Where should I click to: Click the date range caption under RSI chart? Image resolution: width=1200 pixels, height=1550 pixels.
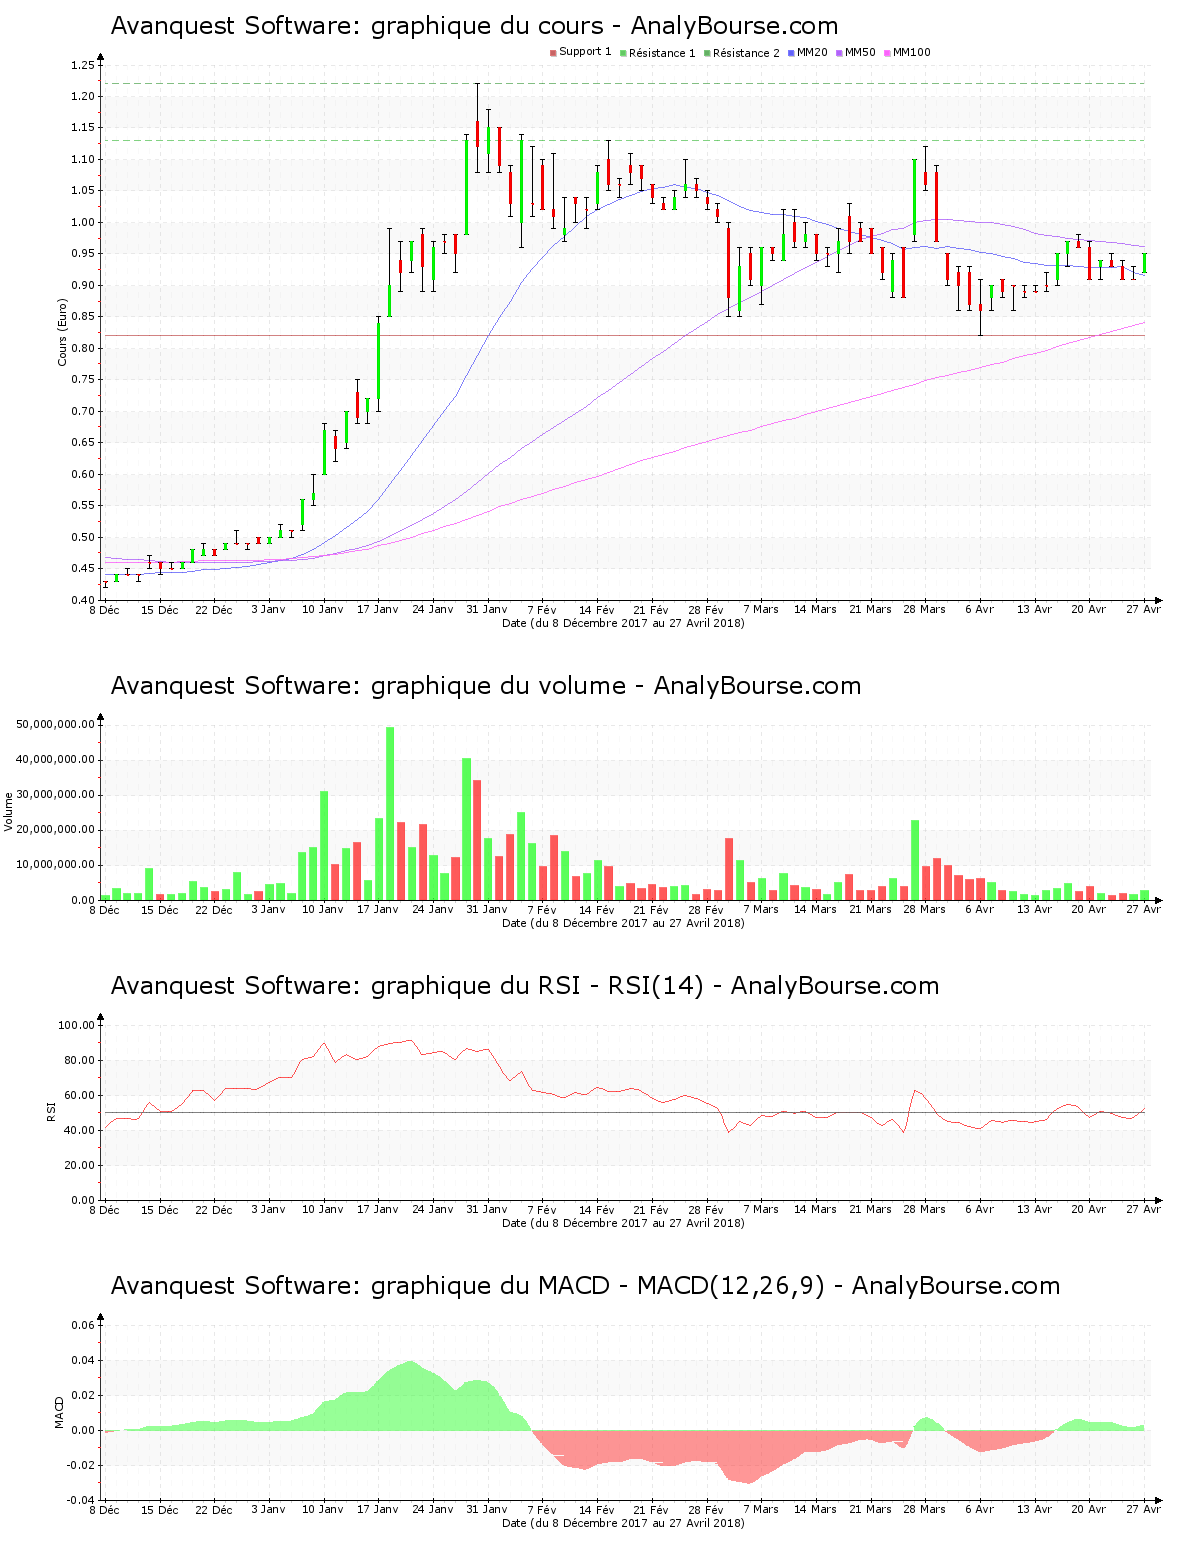[x=623, y=1222]
